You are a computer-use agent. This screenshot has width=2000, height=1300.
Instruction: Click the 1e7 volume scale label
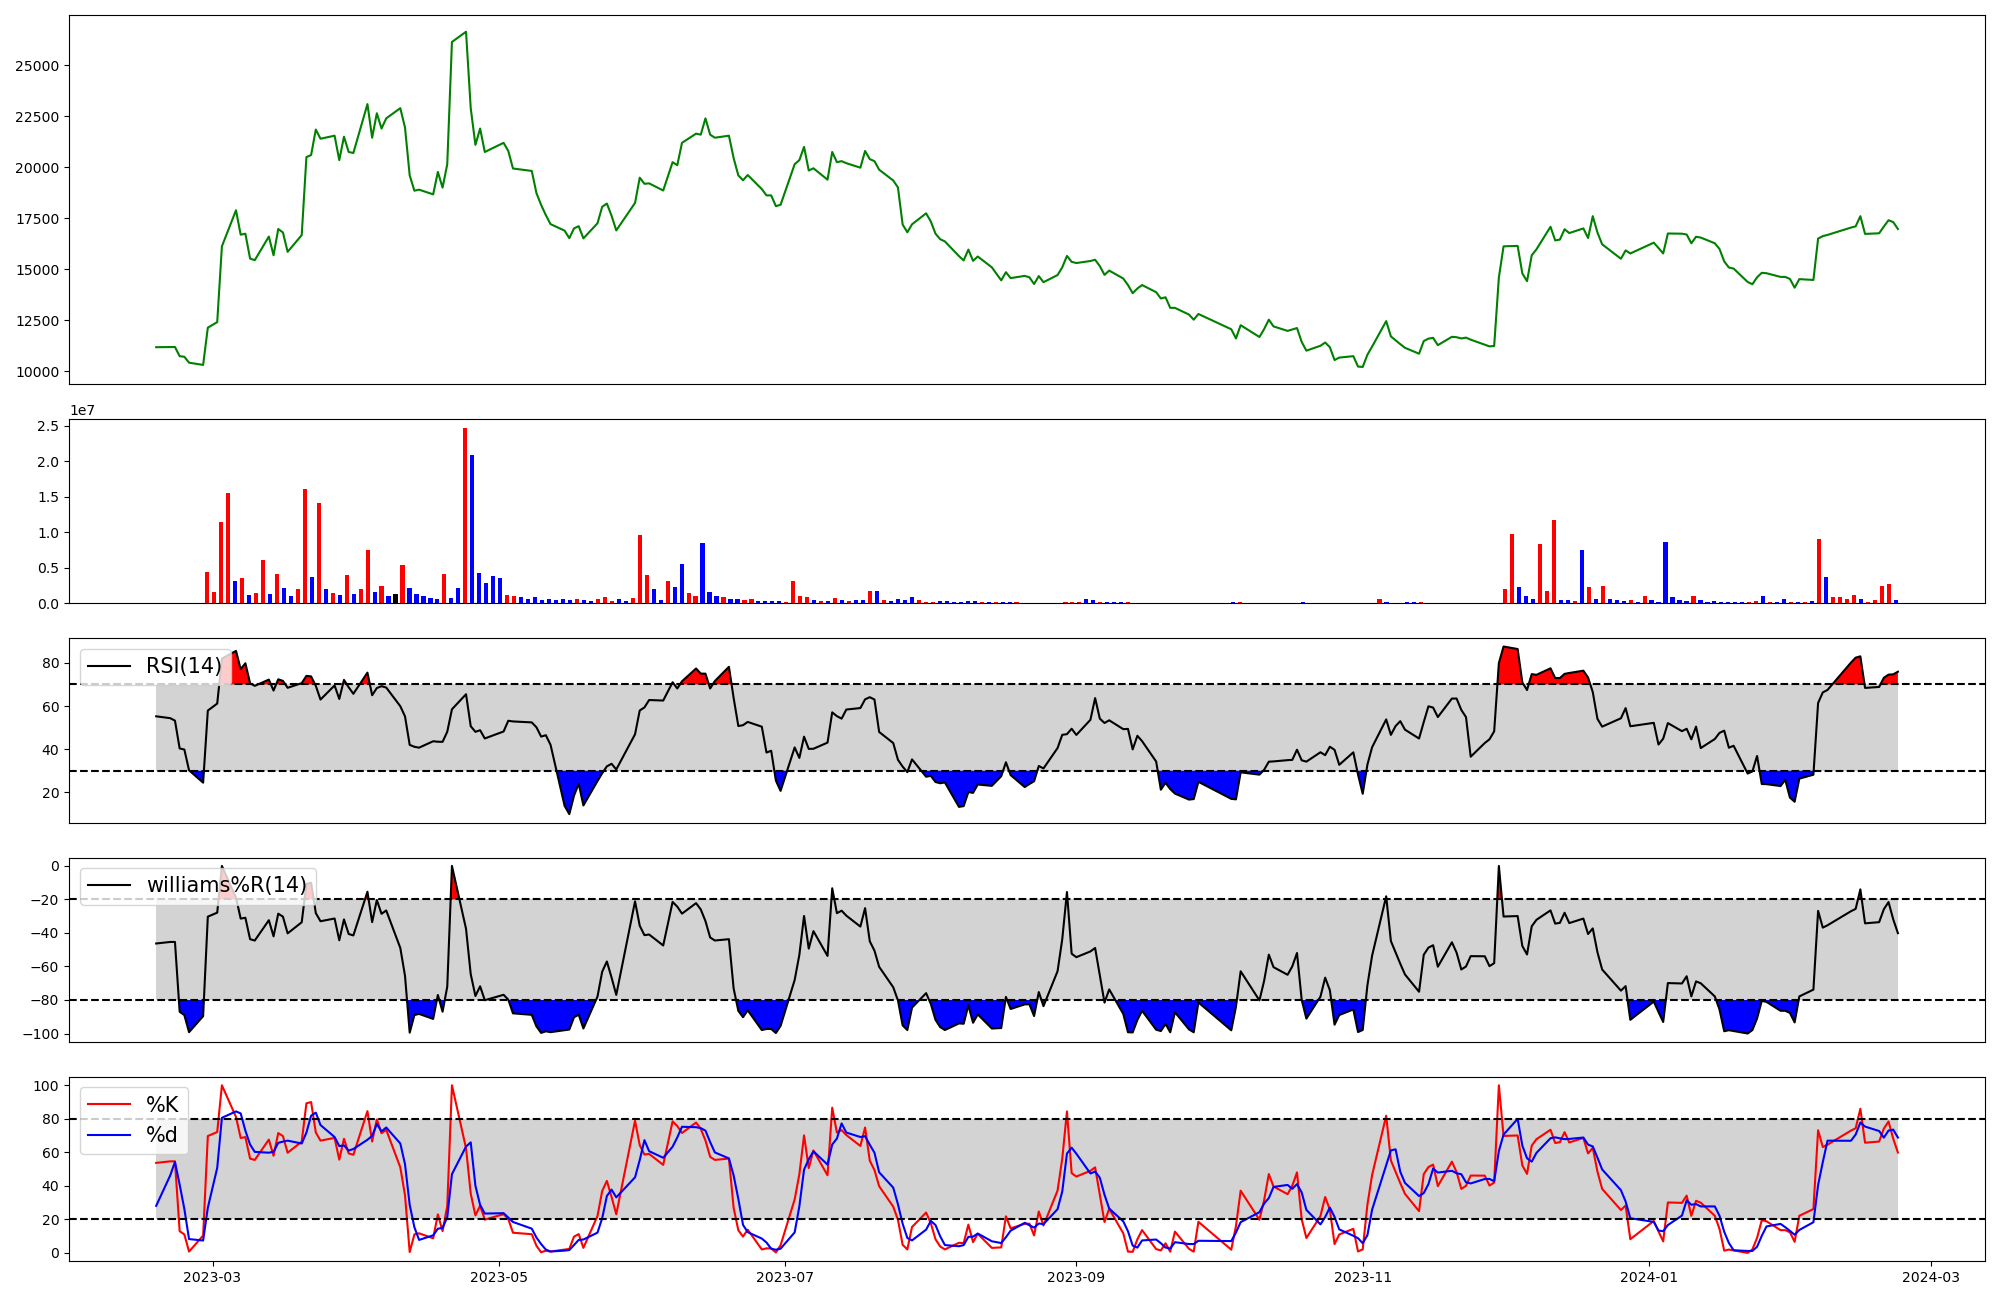82,410
